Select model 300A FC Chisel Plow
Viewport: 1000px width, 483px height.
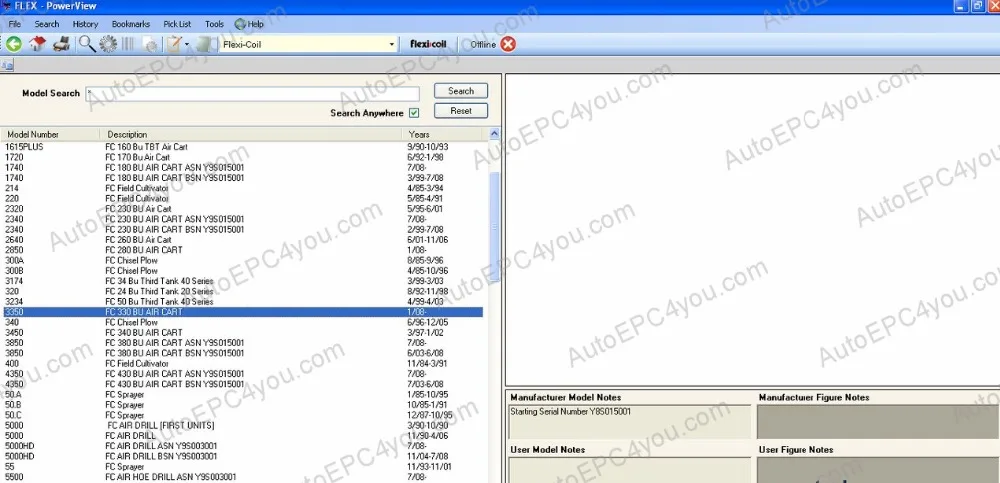[x=242, y=260]
